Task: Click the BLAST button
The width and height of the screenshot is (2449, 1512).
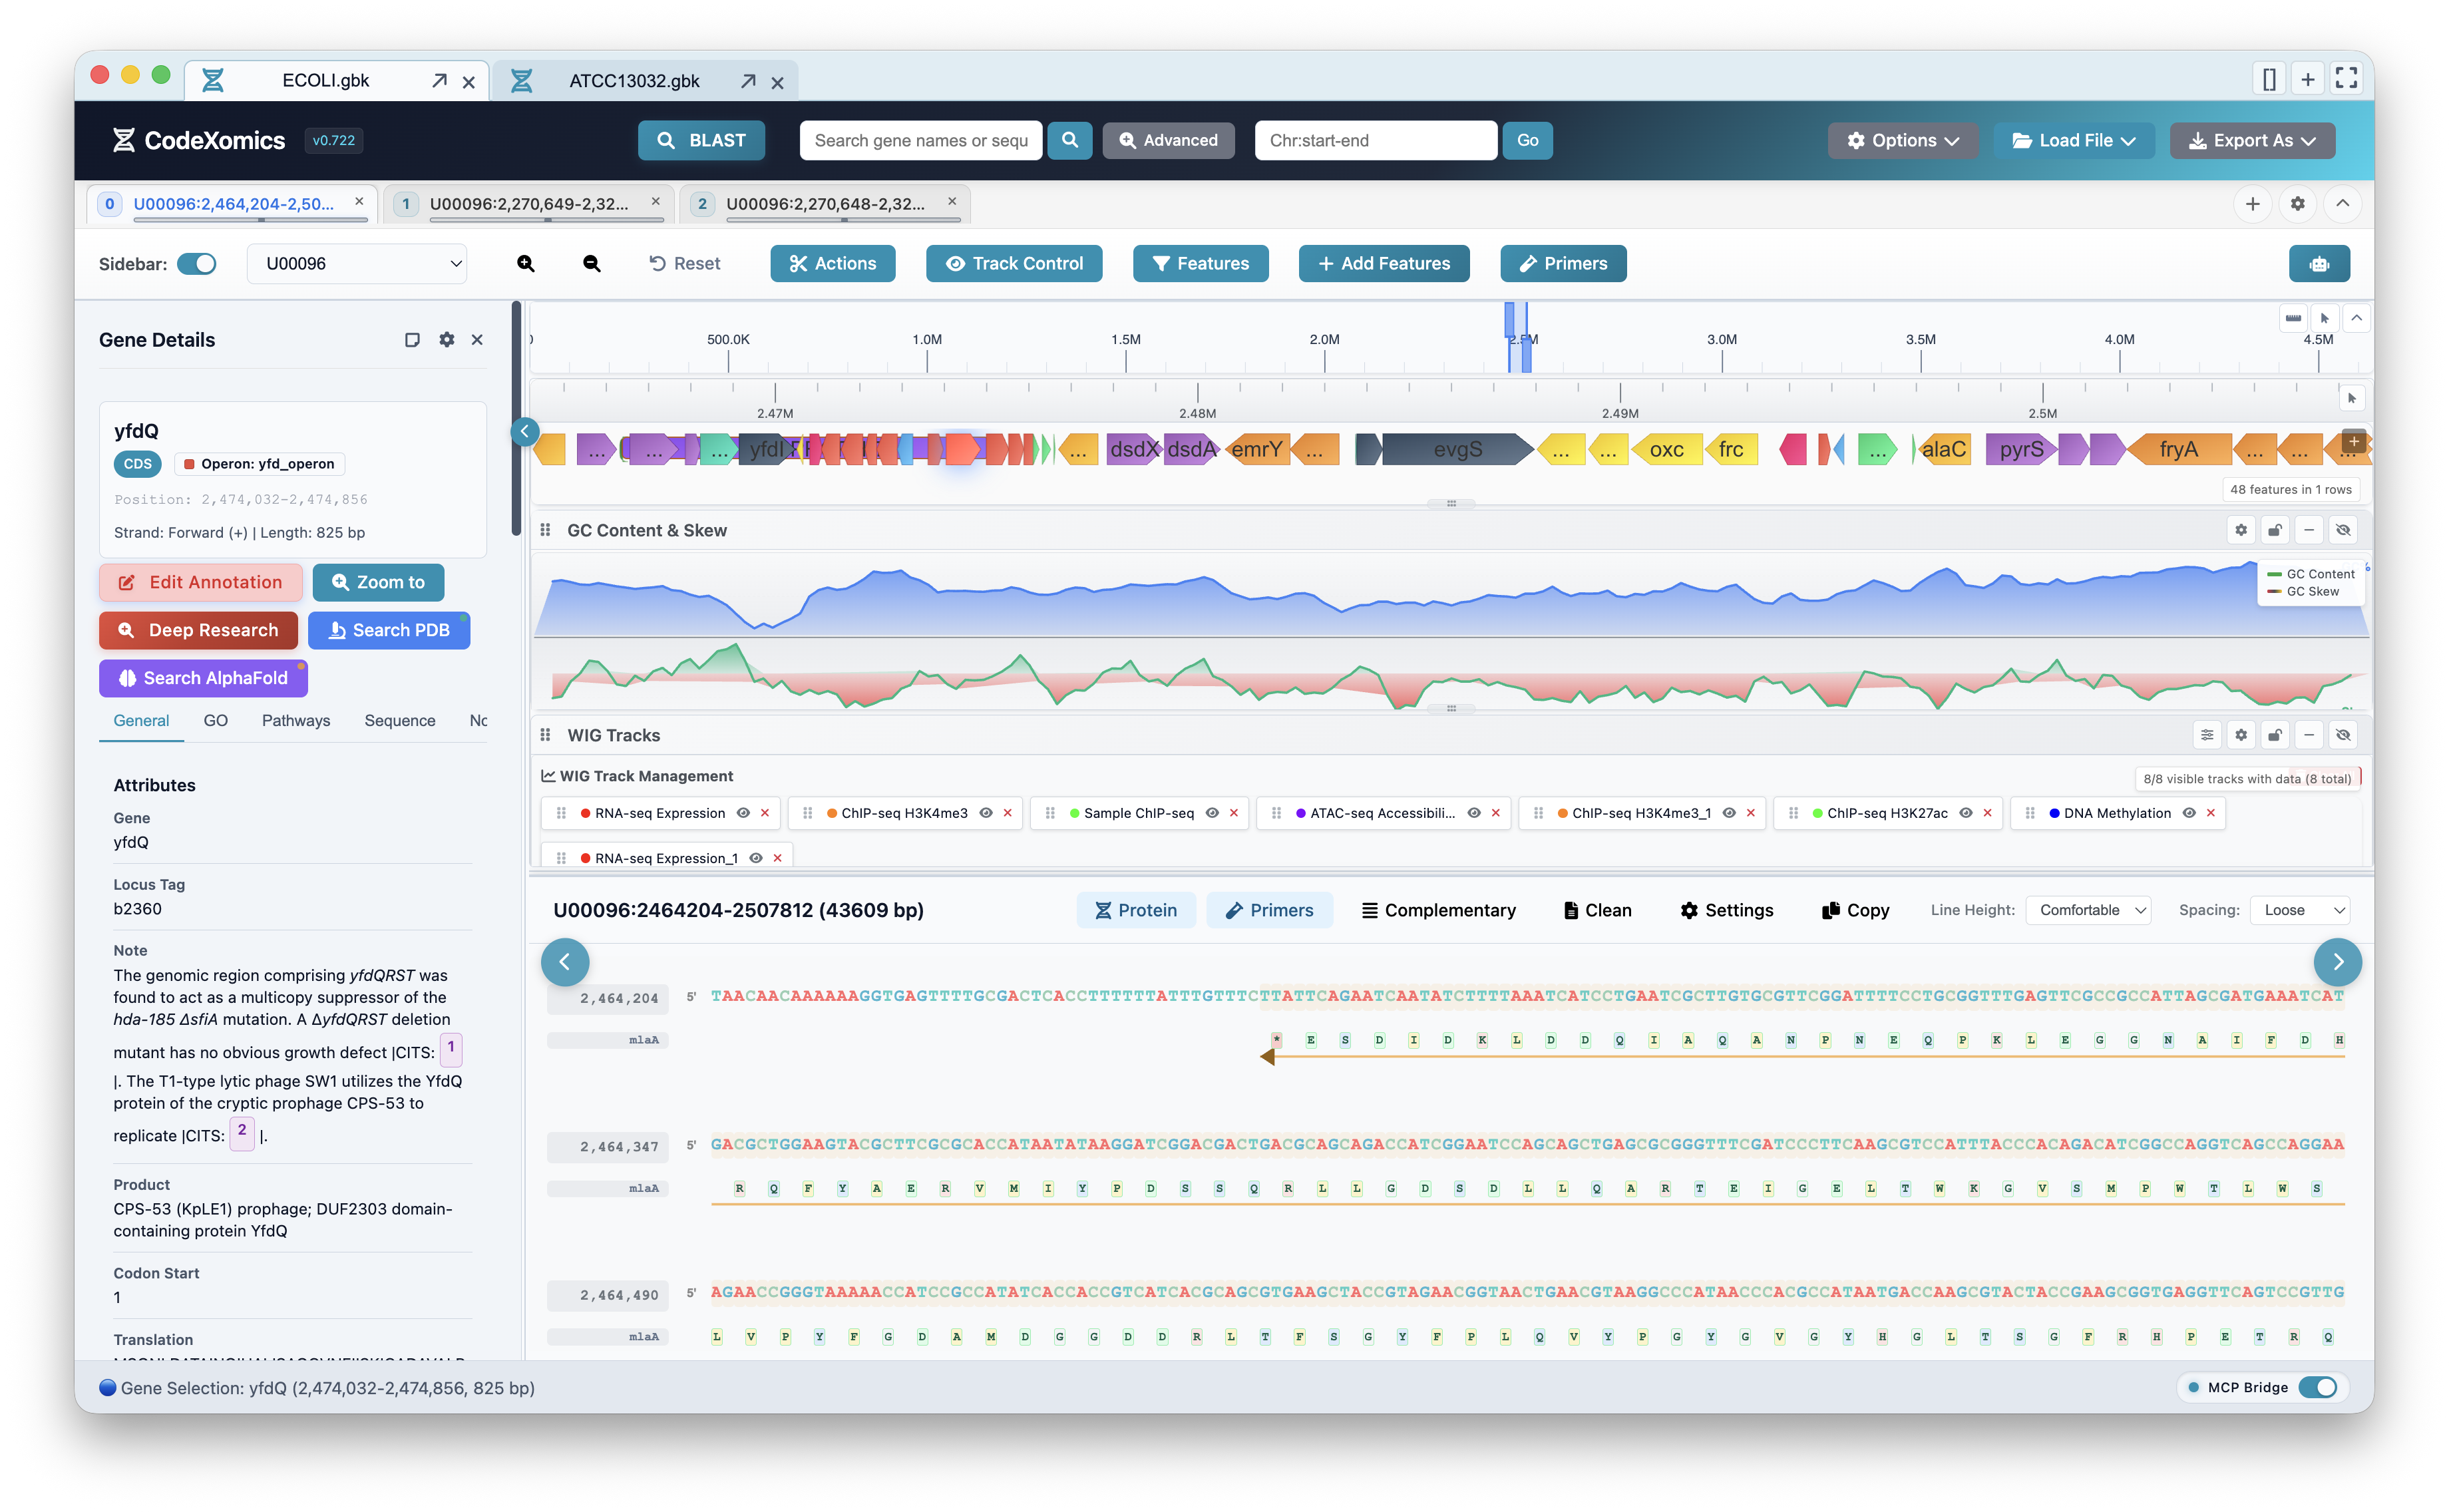Action: [x=701, y=140]
